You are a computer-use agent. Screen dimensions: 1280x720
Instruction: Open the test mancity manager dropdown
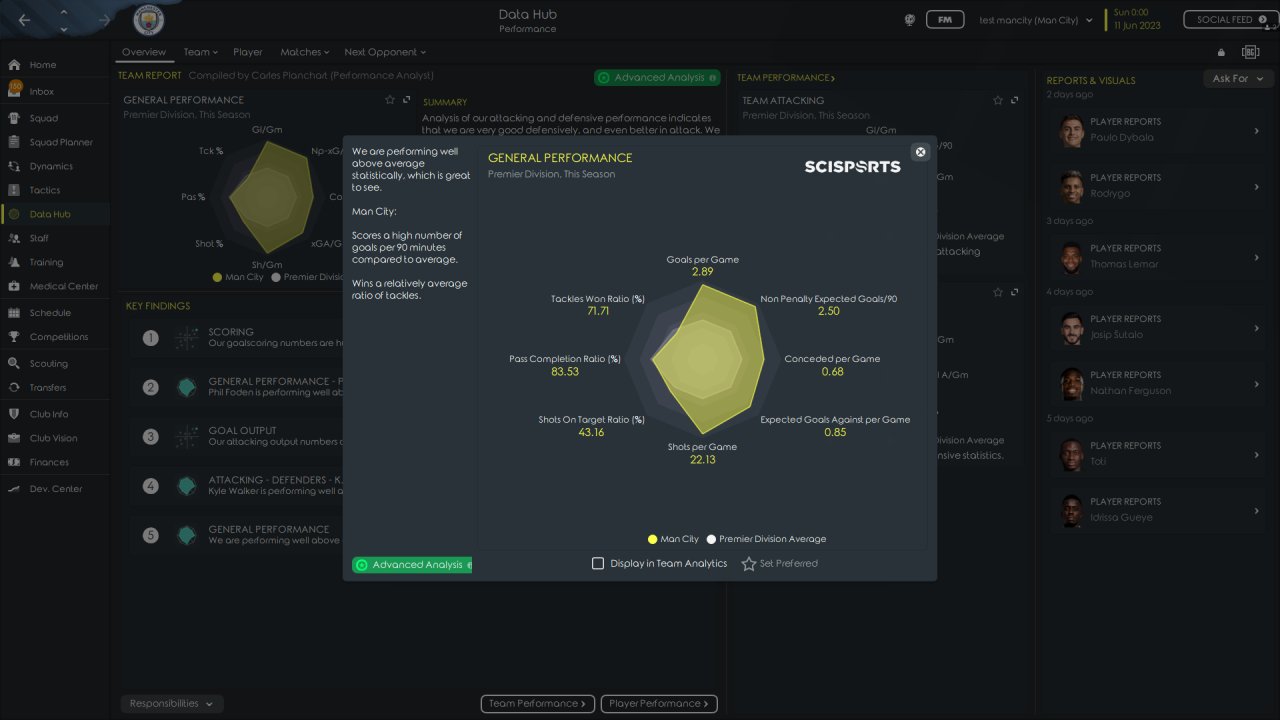pos(1036,20)
